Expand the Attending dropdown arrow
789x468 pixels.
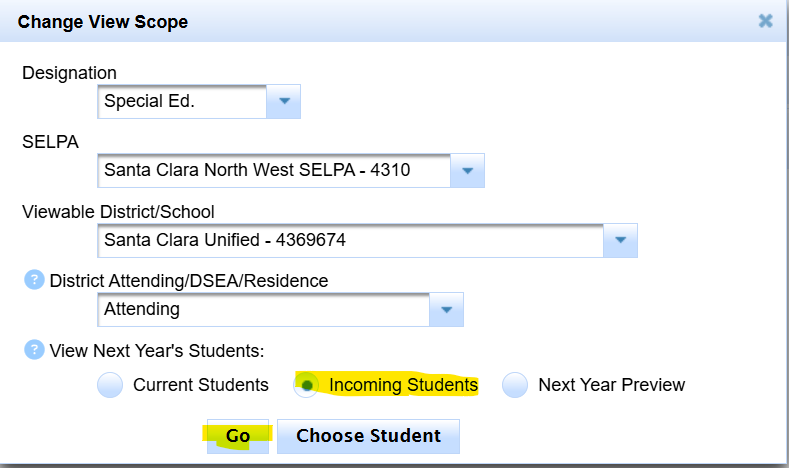(446, 310)
